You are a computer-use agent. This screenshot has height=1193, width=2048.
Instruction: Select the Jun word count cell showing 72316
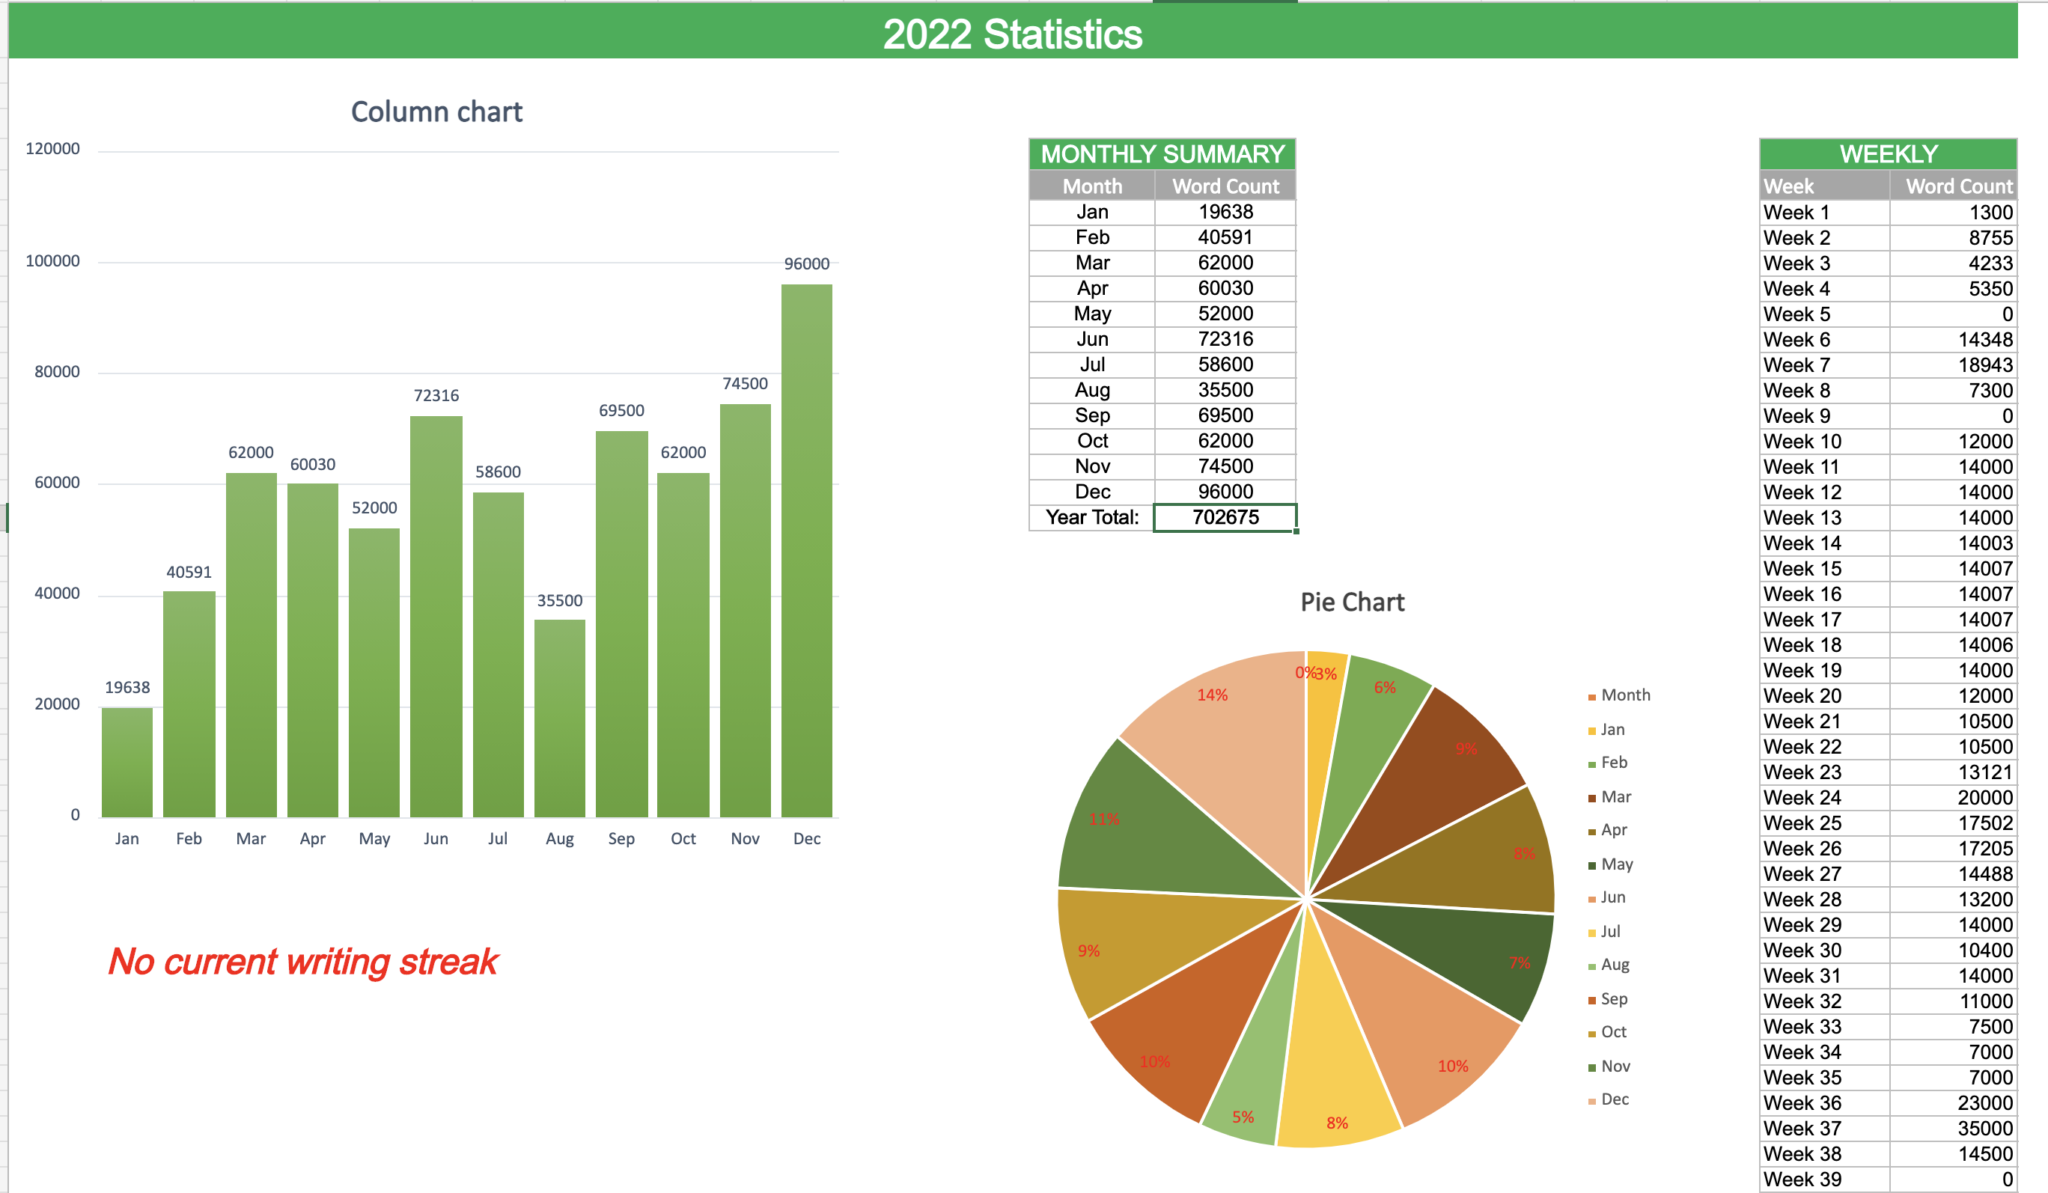point(1224,339)
